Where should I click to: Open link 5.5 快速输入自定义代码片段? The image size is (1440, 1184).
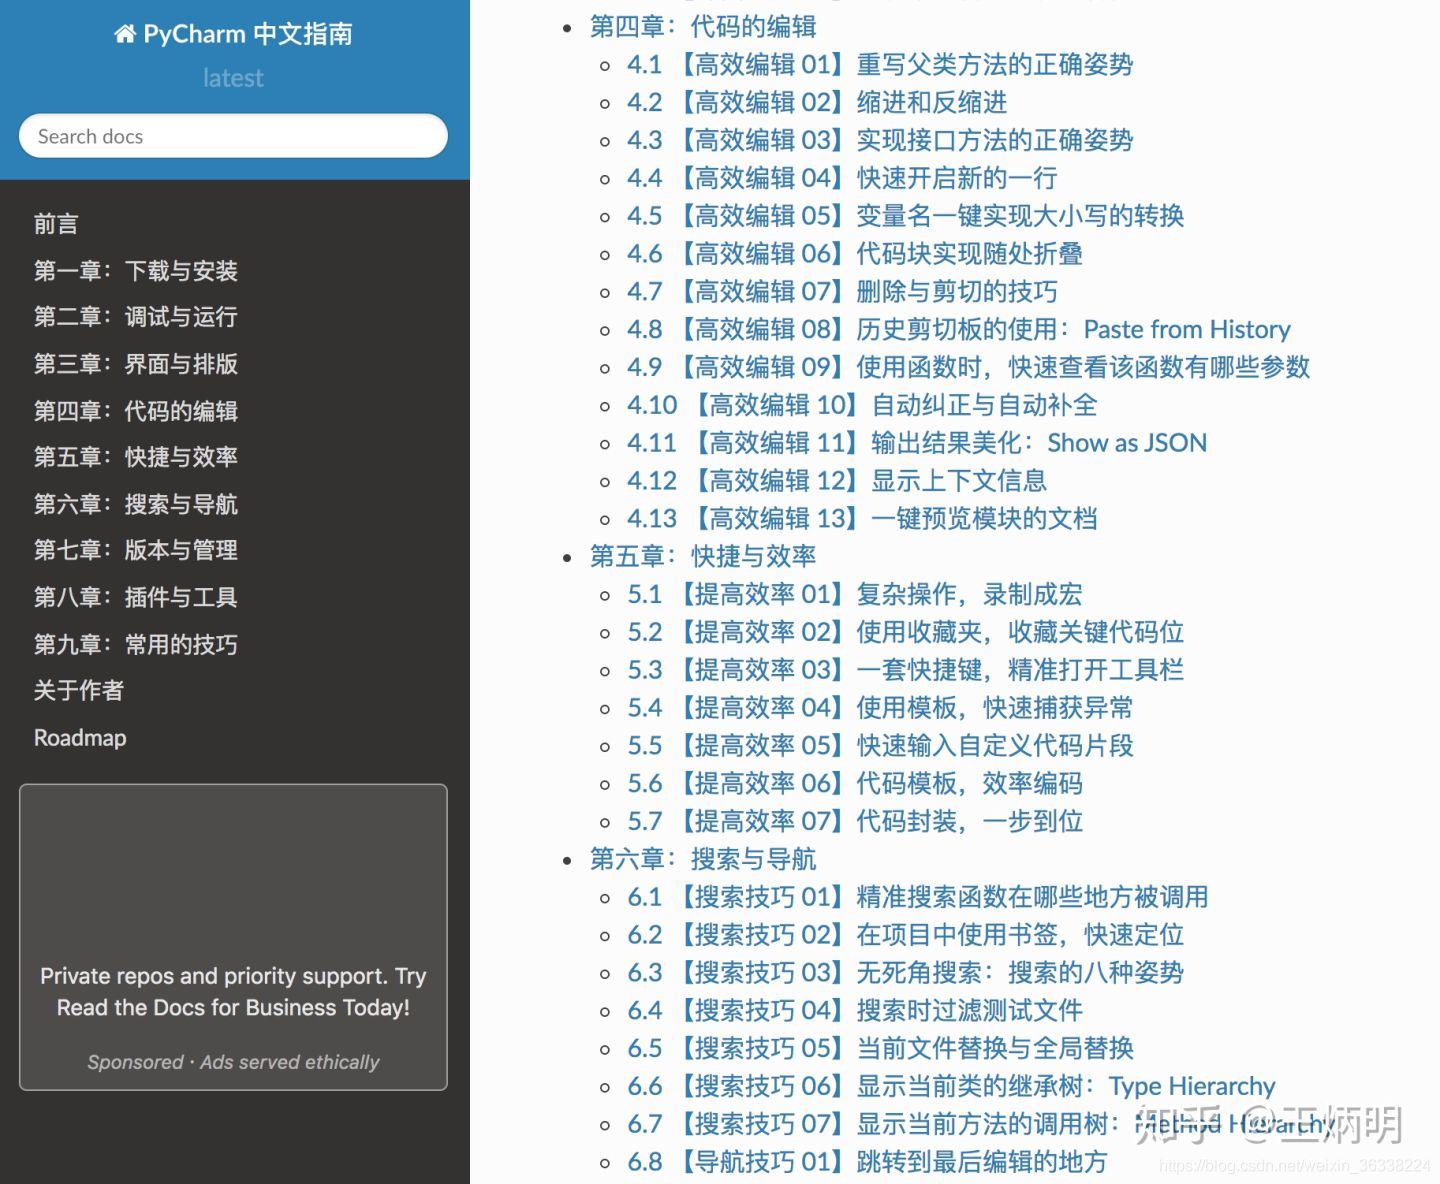[880, 746]
